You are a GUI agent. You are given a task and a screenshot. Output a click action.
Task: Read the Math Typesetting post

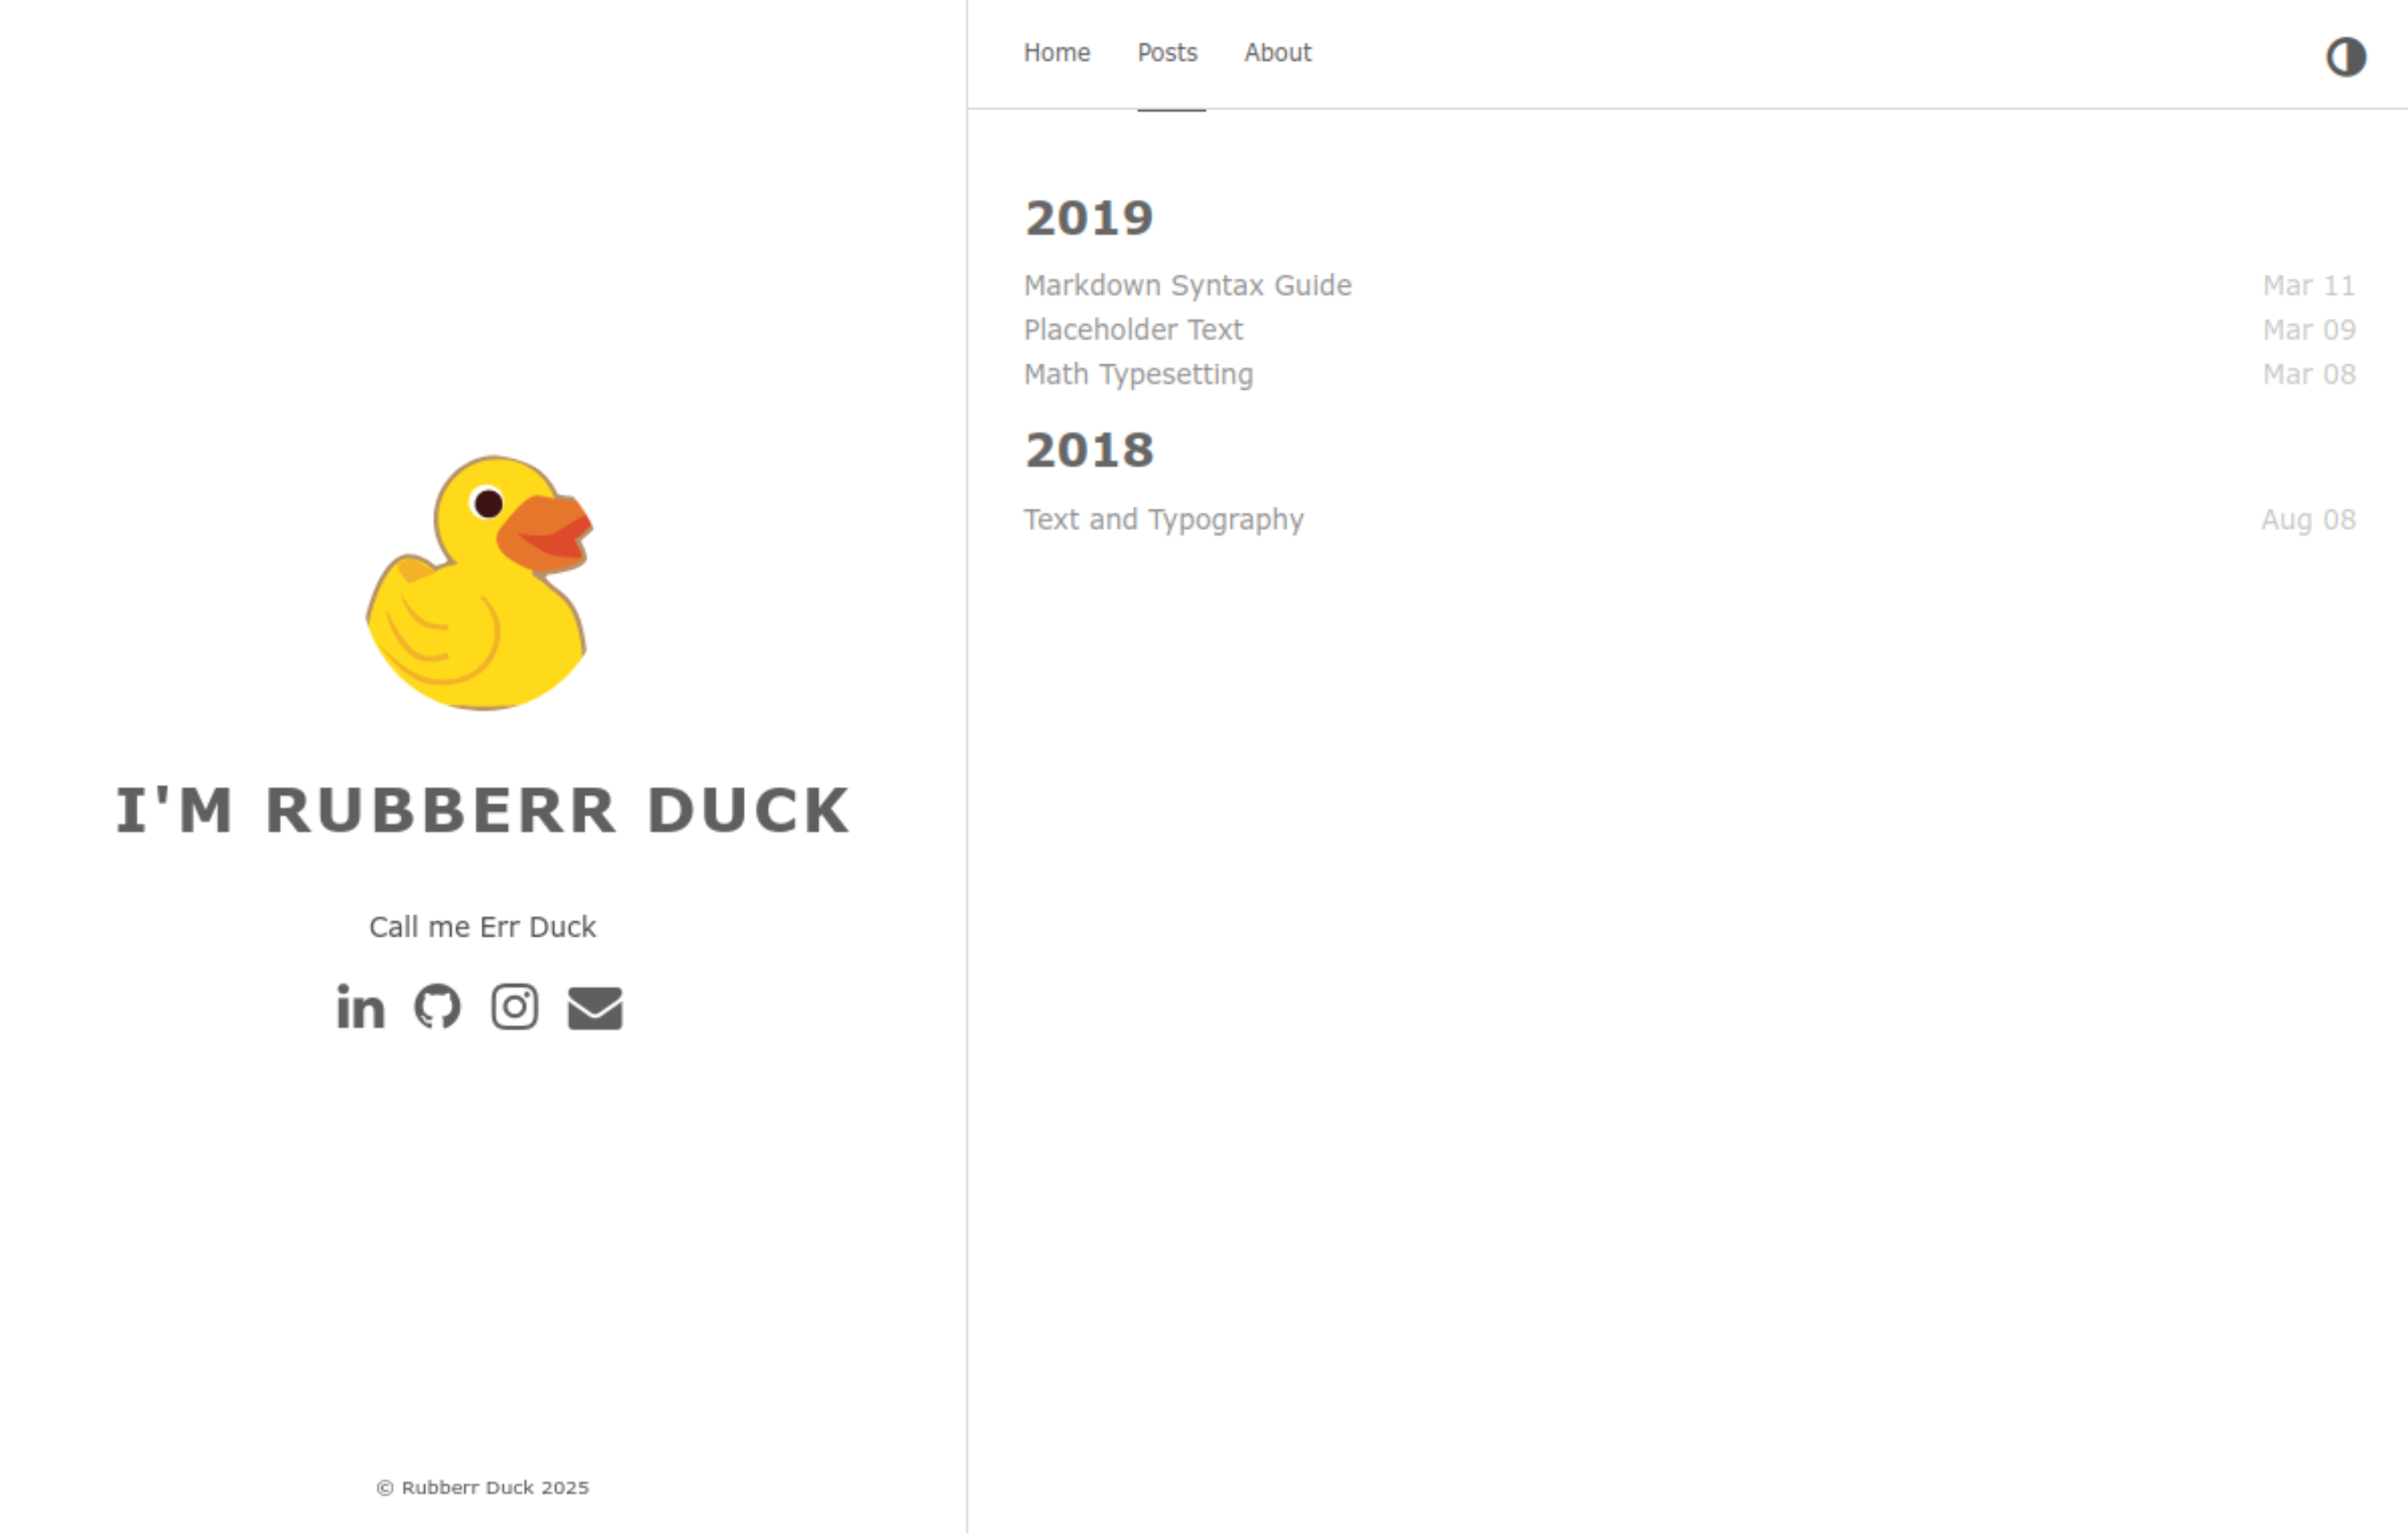pyautogui.click(x=1138, y=374)
